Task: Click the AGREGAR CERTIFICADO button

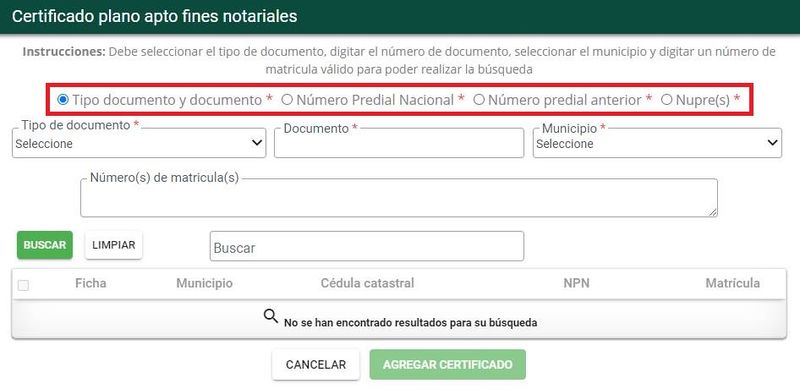Action: (x=447, y=364)
